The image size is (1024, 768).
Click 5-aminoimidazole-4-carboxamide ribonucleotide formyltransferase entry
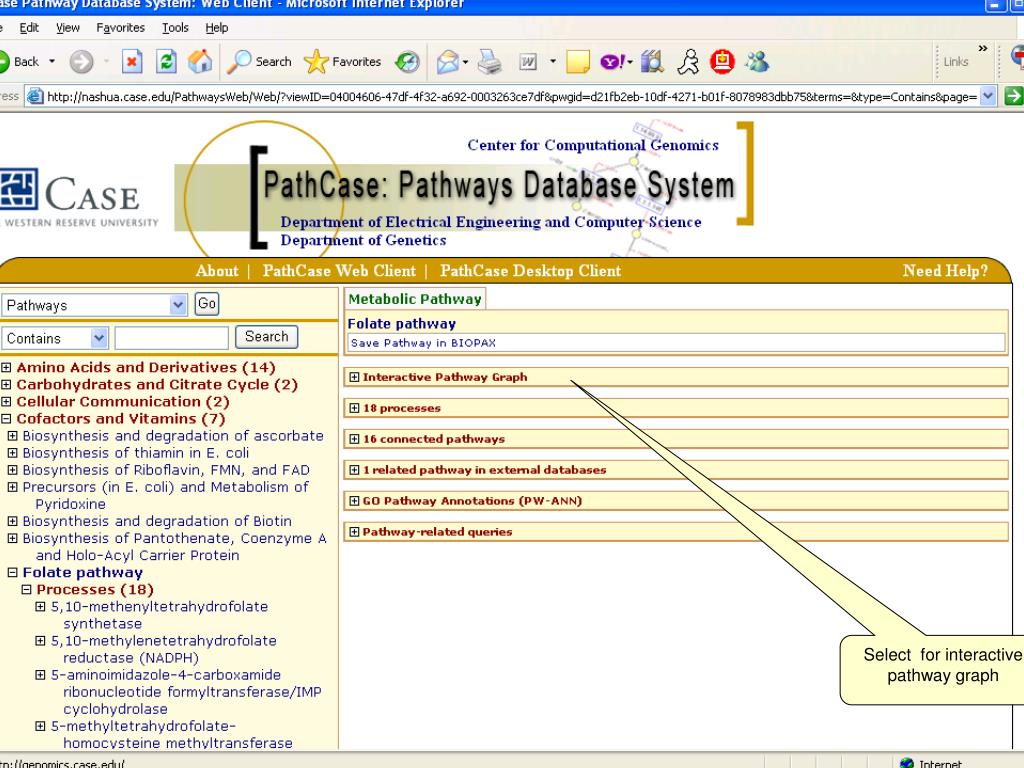pos(185,692)
